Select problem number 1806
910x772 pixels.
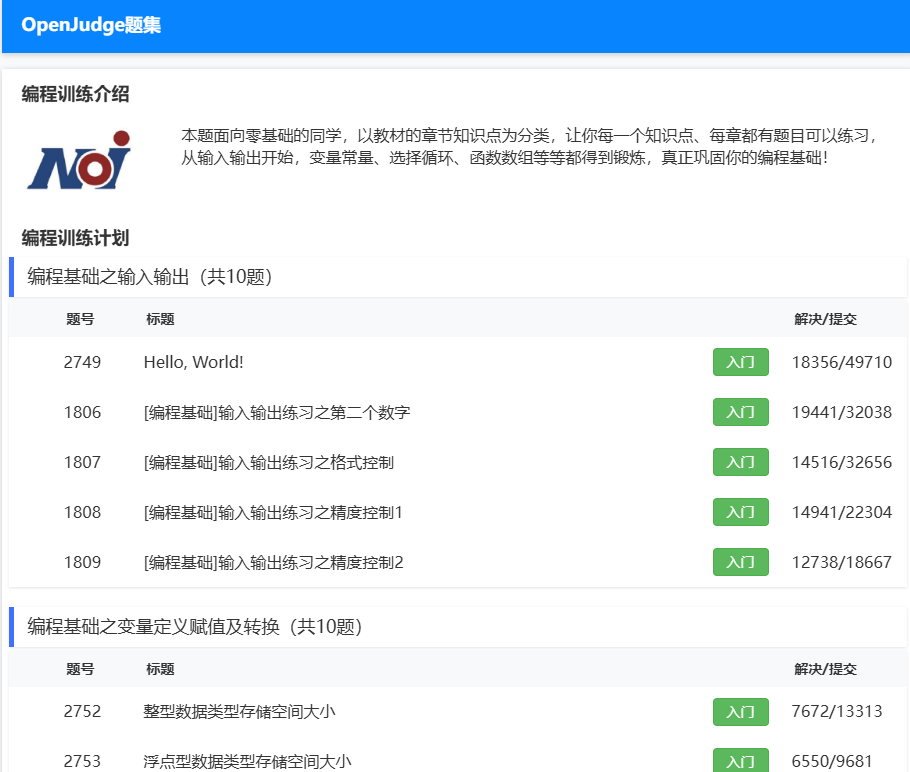(x=82, y=412)
